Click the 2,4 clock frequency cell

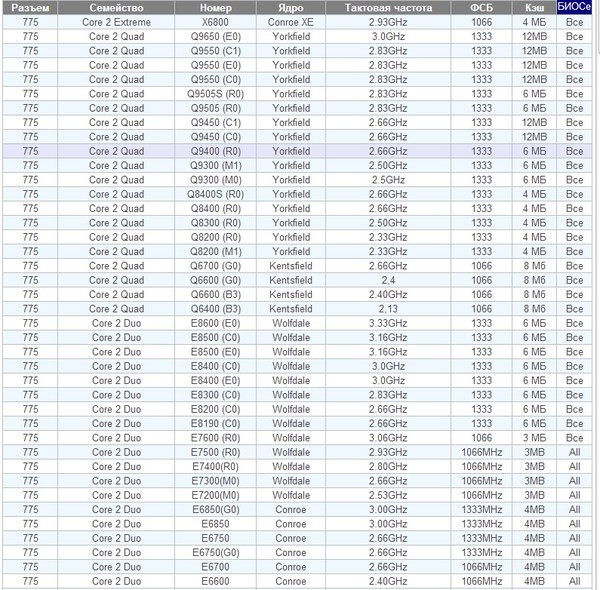coord(388,280)
